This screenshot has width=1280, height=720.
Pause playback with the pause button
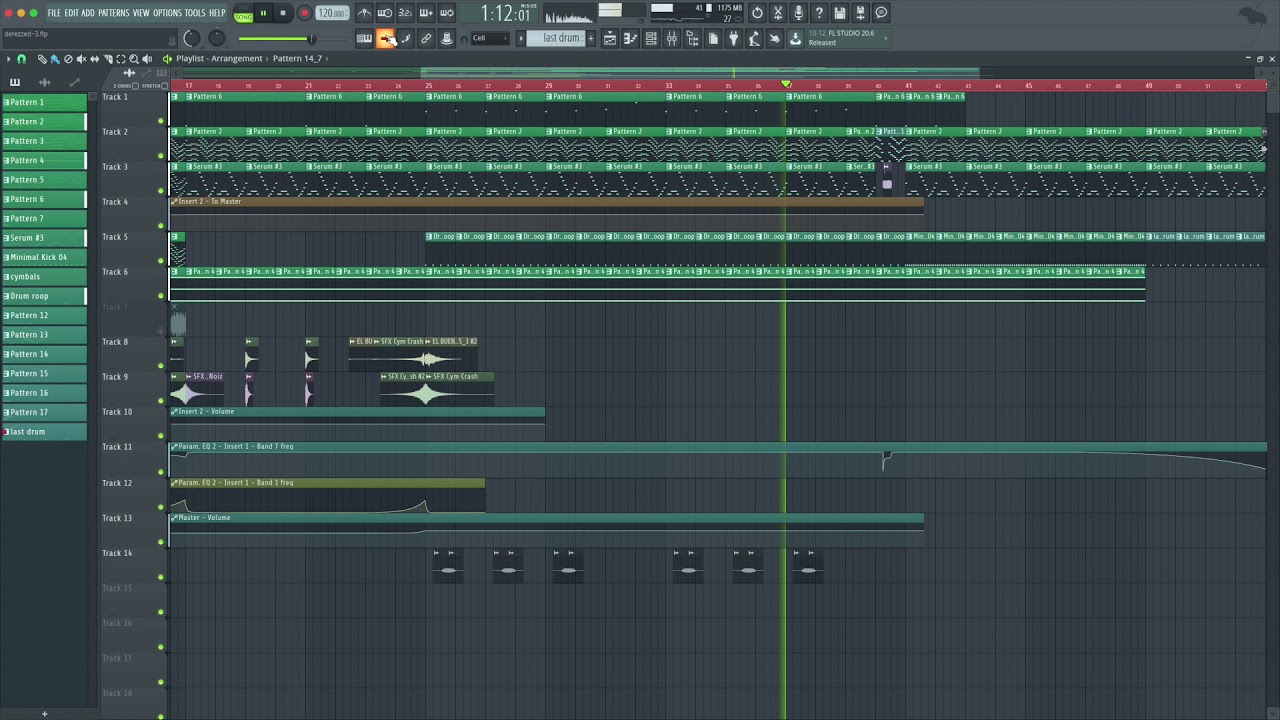click(x=263, y=13)
